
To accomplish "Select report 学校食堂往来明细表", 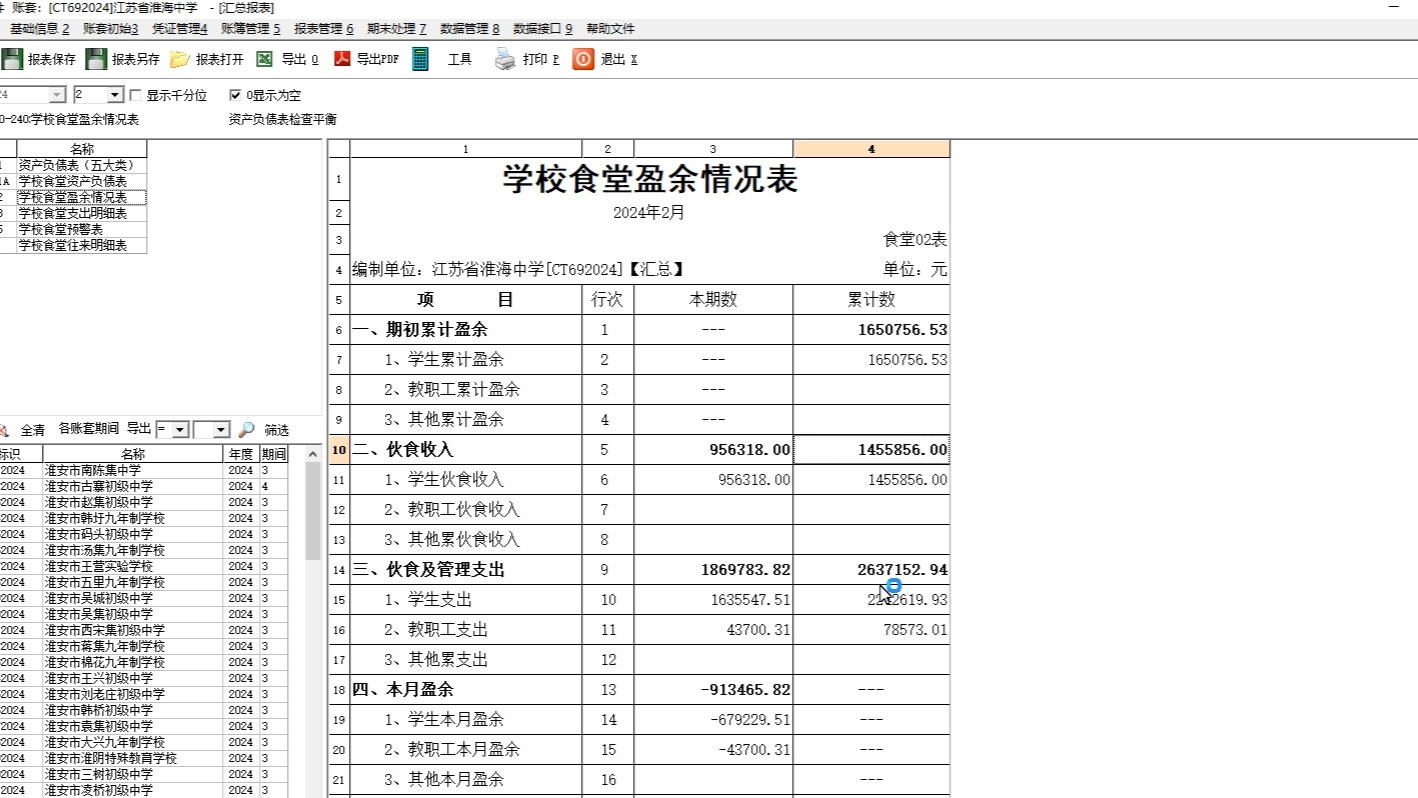I will [82, 245].
